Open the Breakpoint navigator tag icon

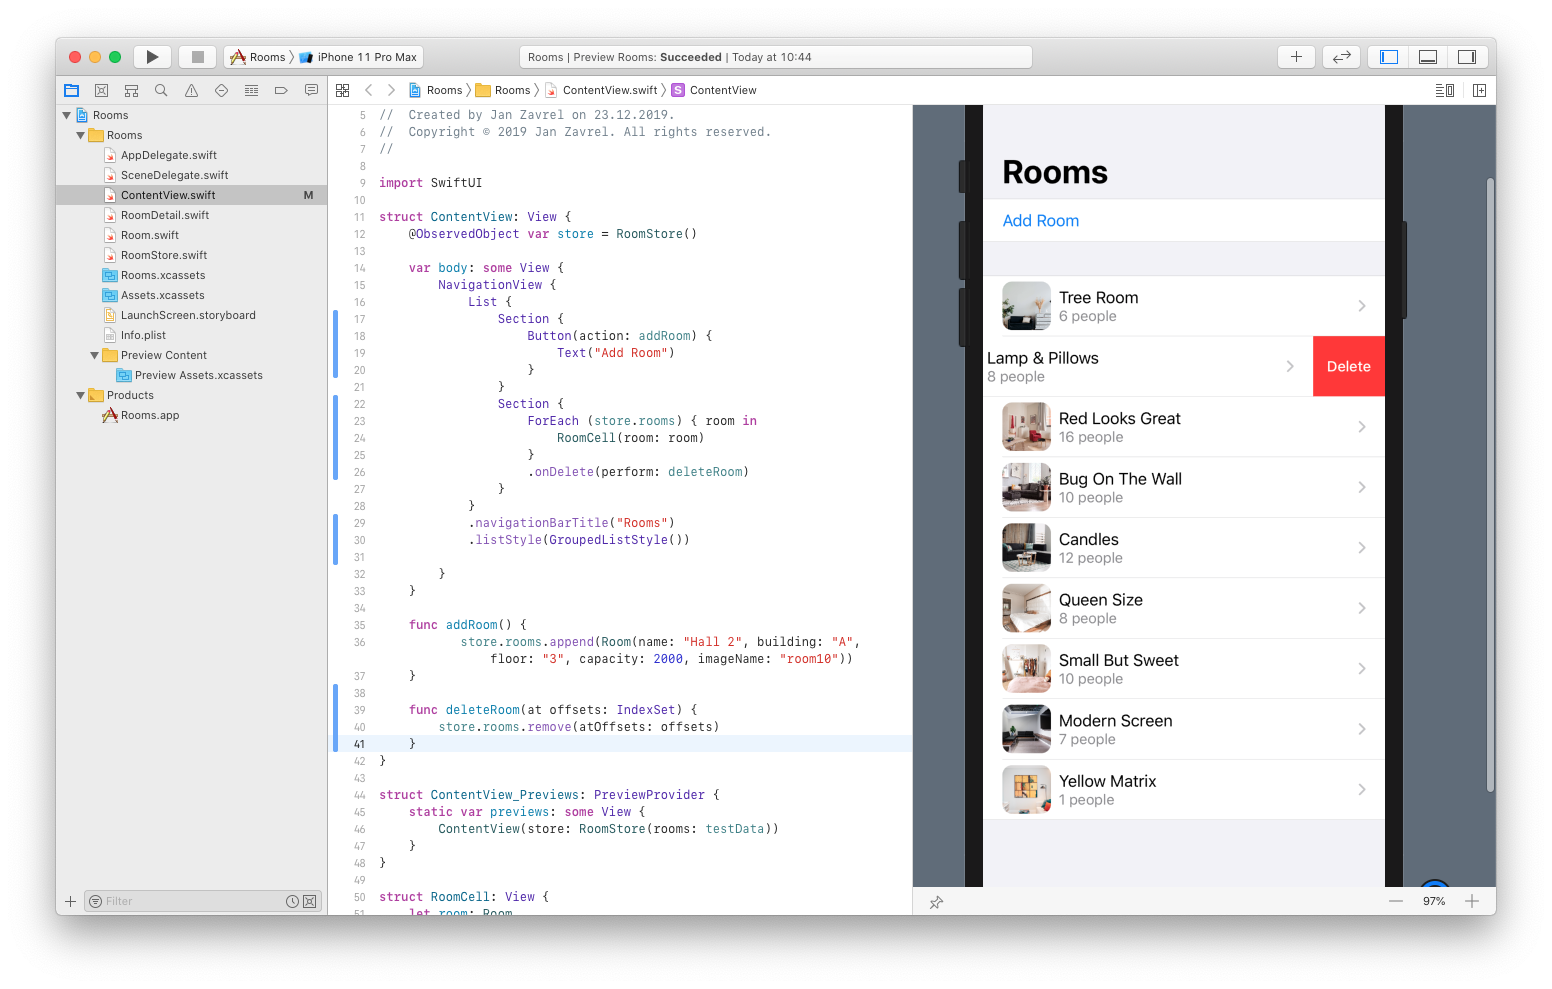click(281, 90)
